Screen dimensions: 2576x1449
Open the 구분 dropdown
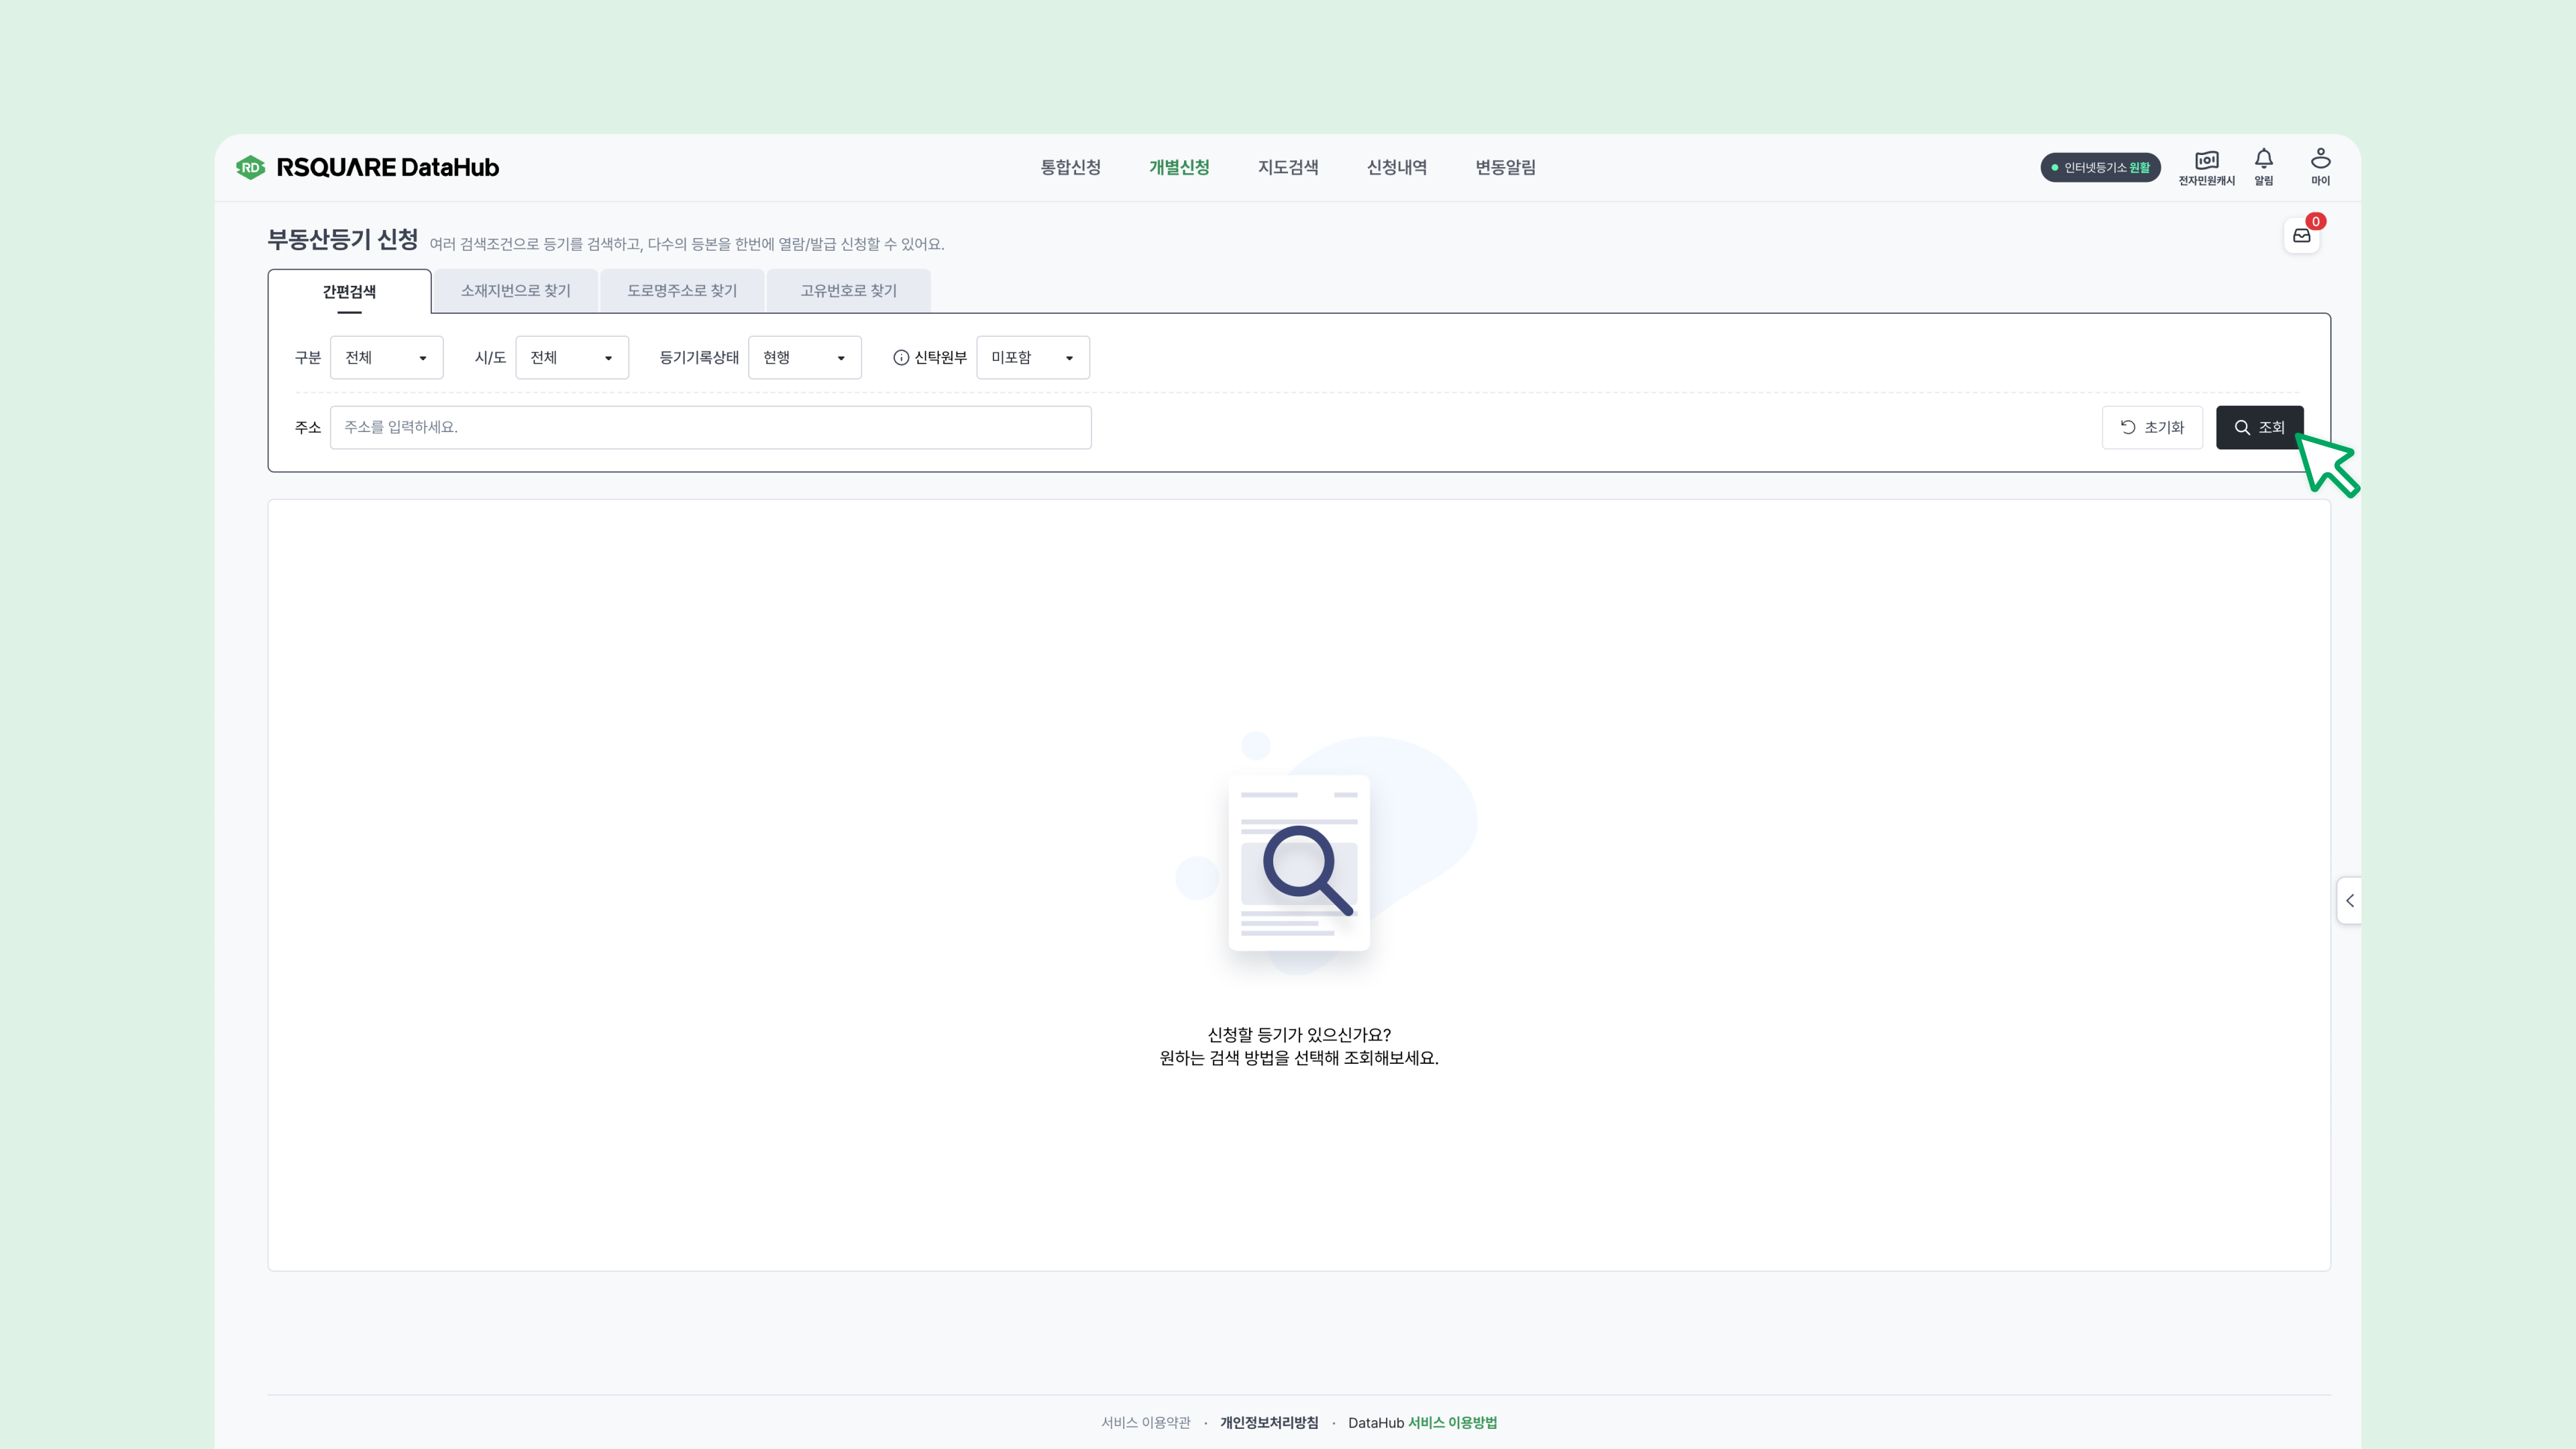[x=386, y=358]
